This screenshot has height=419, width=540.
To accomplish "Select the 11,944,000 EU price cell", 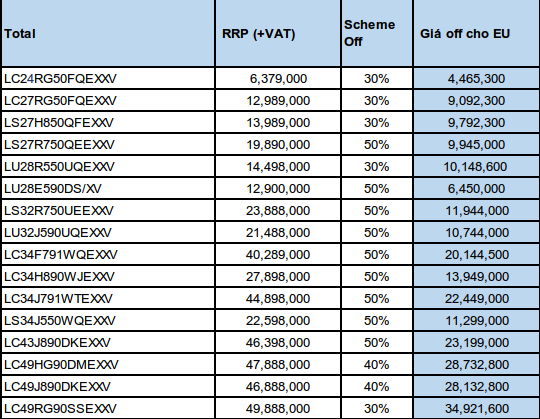I will pos(477,211).
